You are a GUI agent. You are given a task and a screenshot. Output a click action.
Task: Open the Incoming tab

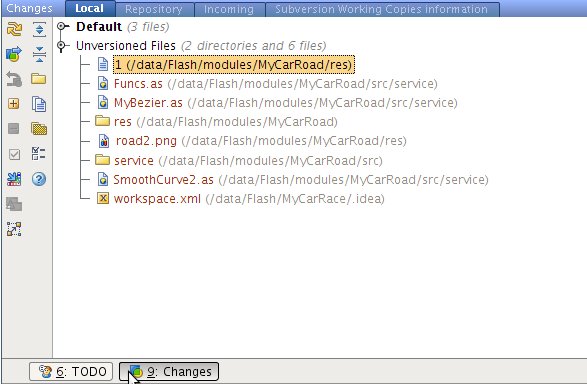point(229,9)
